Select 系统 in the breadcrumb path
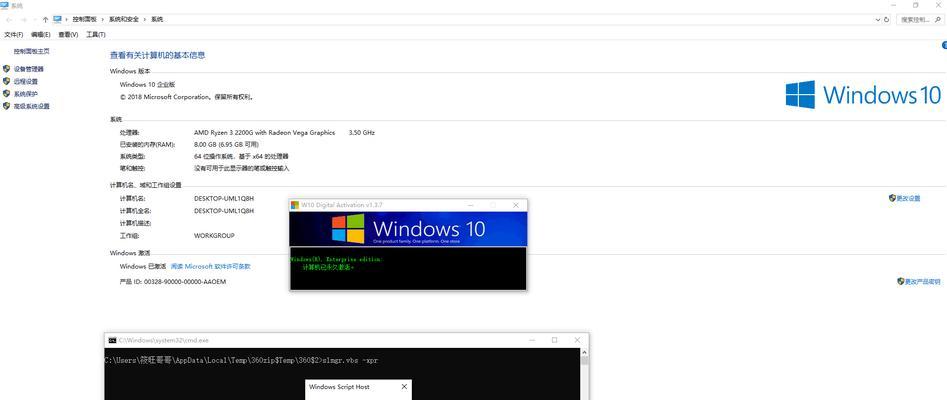The height and width of the screenshot is (400, 947). (156, 19)
